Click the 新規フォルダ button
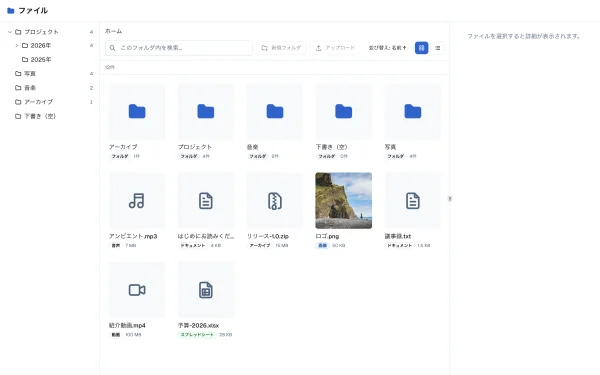600x375 pixels. [281, 48]
